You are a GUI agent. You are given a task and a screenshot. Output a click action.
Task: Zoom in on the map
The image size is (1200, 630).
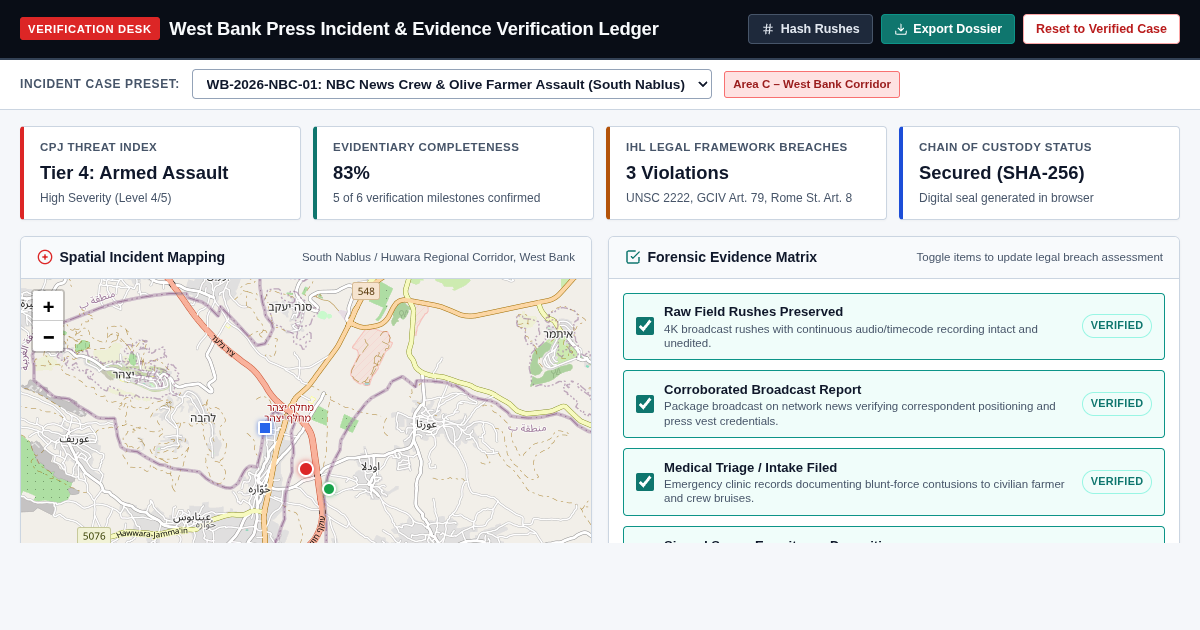pos(48,306)
